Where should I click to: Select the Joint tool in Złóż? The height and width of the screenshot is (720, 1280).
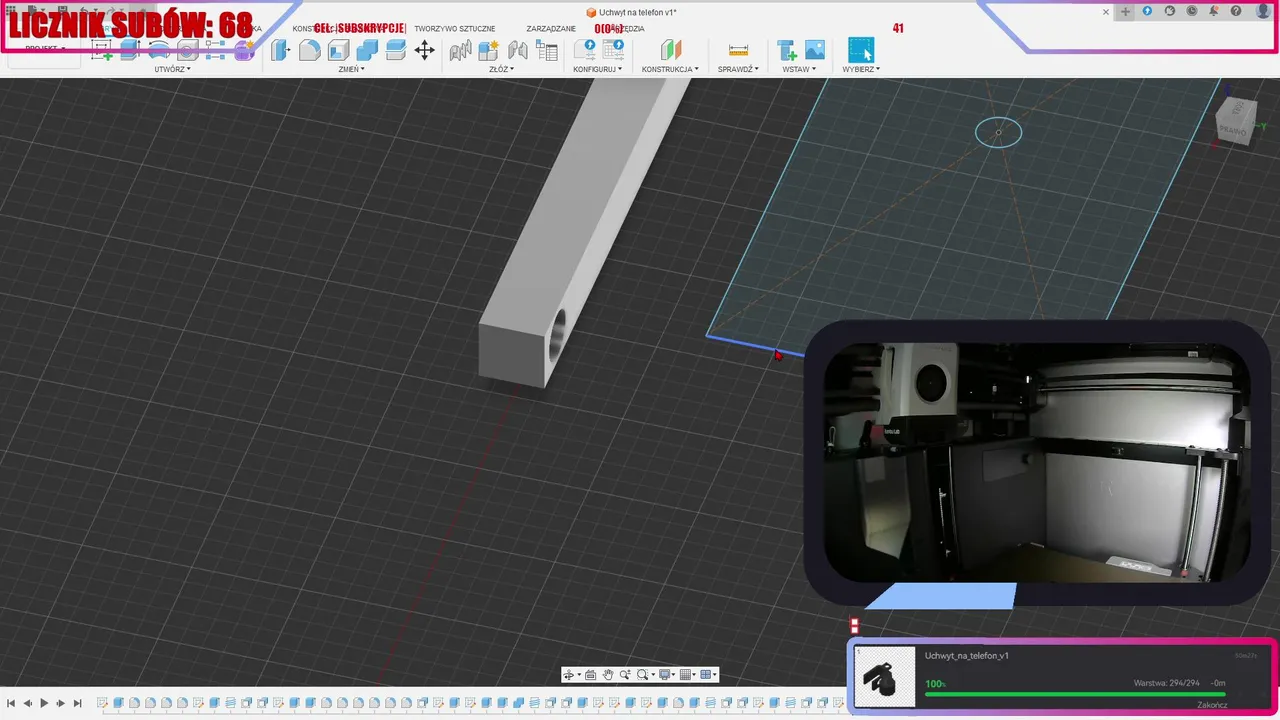[x=518, y=50]
